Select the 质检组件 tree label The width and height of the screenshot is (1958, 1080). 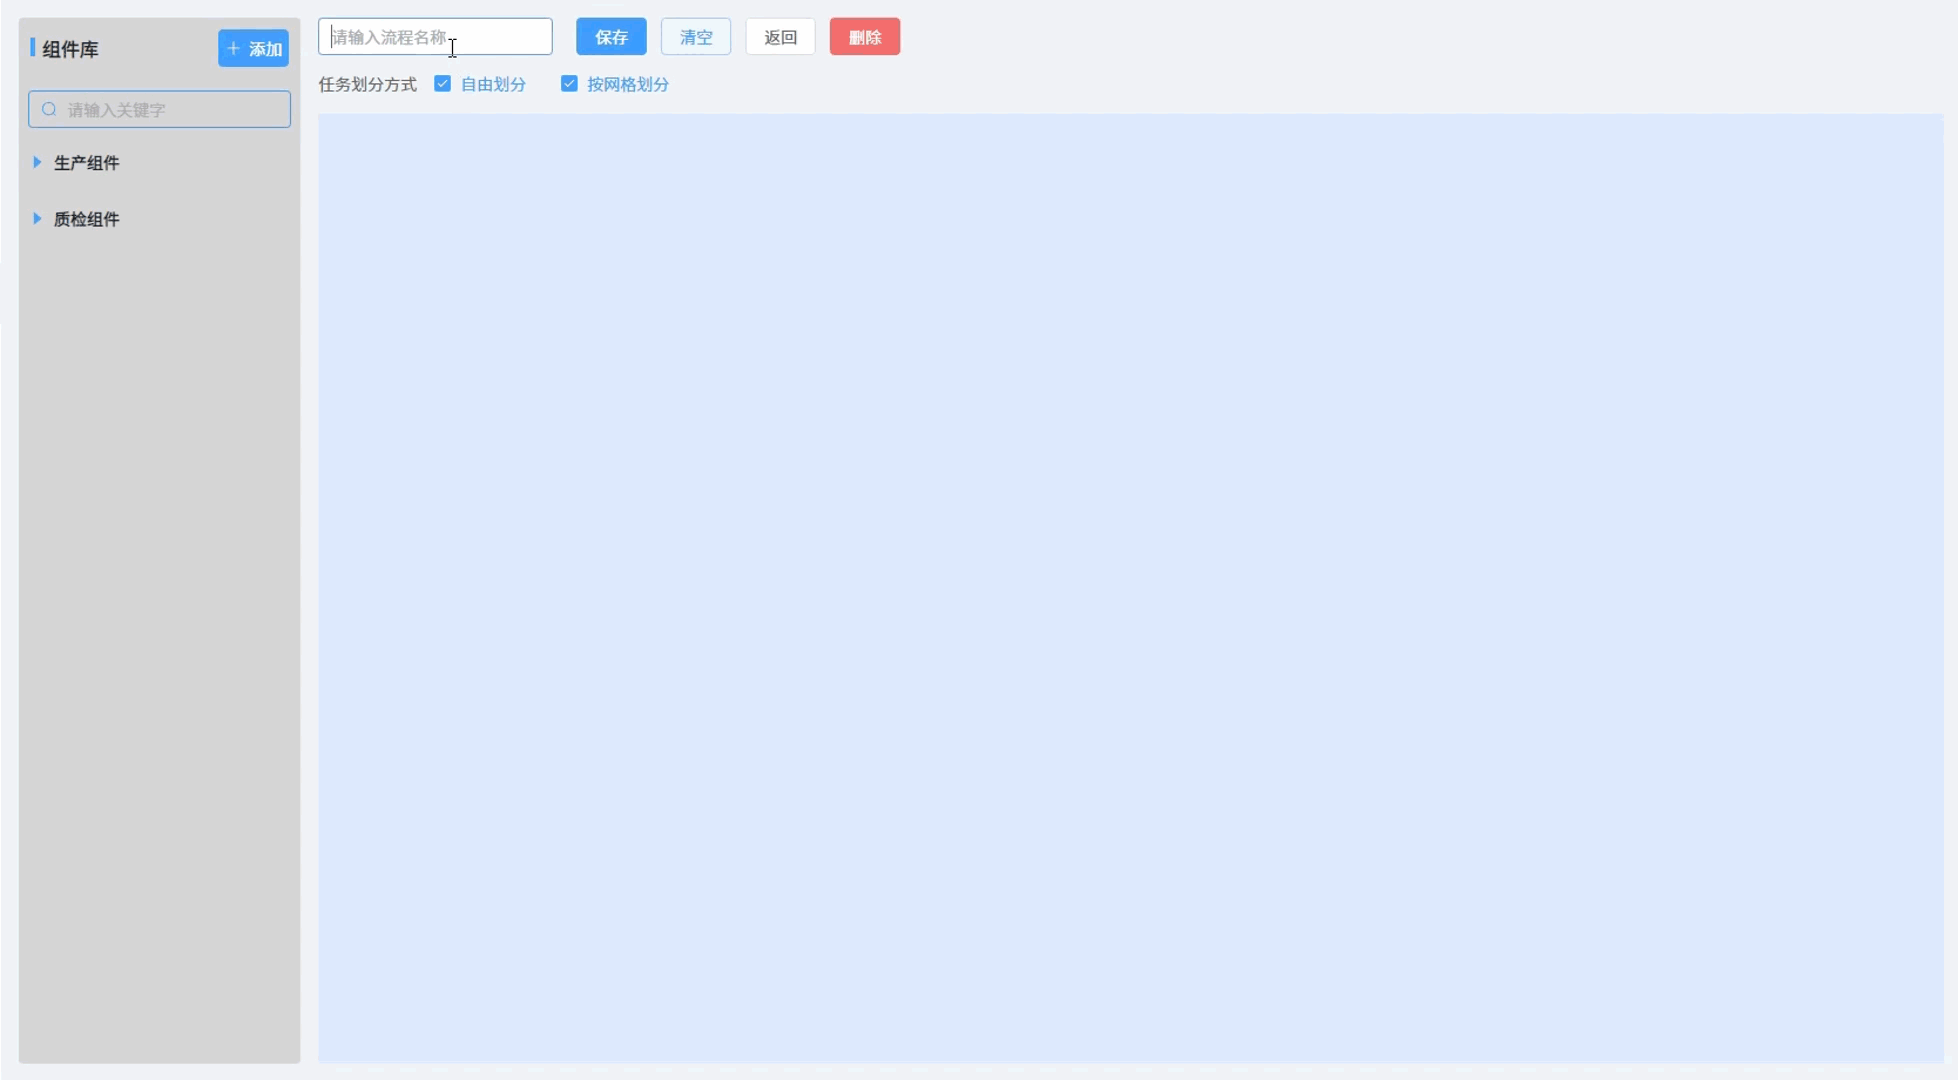tap(86, 219)
